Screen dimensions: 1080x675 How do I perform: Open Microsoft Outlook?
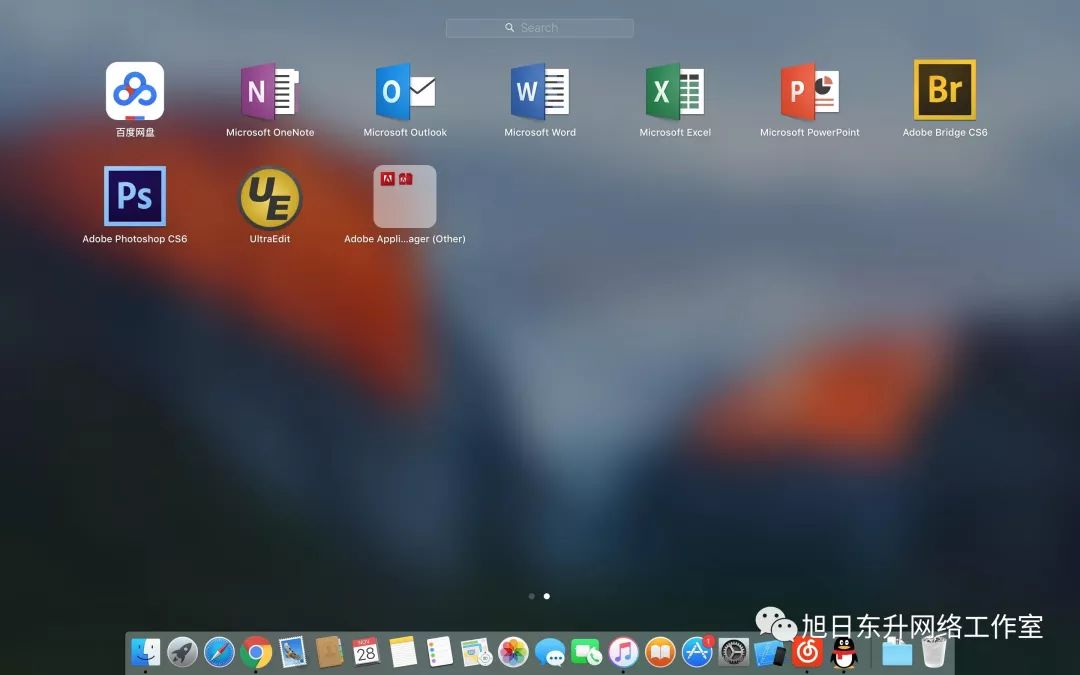coord(405,92)
